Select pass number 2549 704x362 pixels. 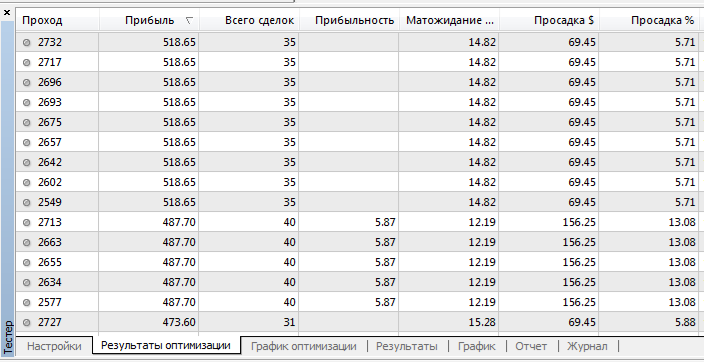coord(50,202)
